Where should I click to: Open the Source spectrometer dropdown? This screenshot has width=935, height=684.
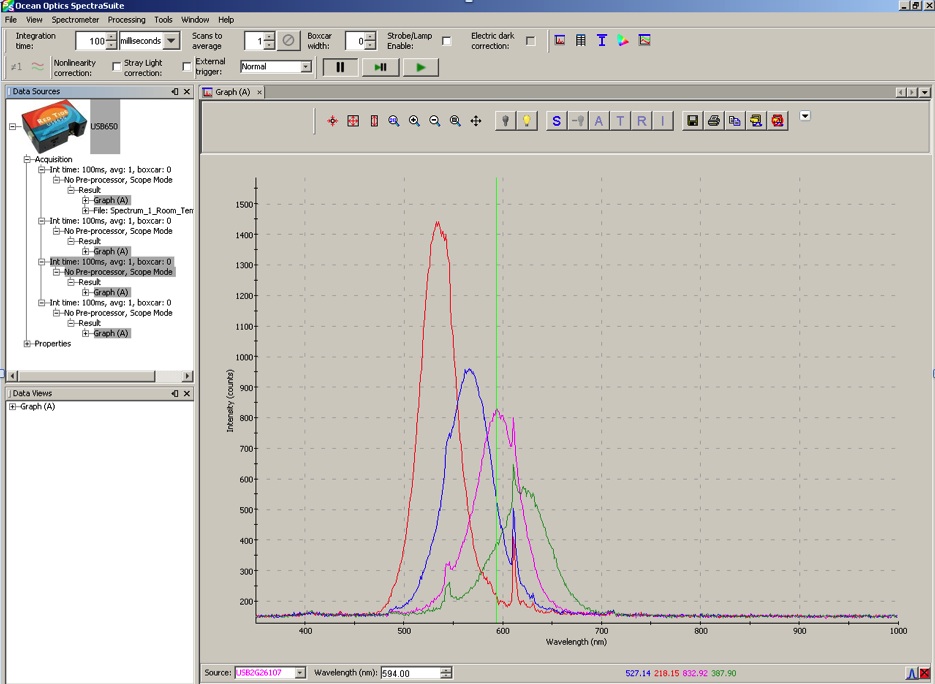tap(300, 673)
